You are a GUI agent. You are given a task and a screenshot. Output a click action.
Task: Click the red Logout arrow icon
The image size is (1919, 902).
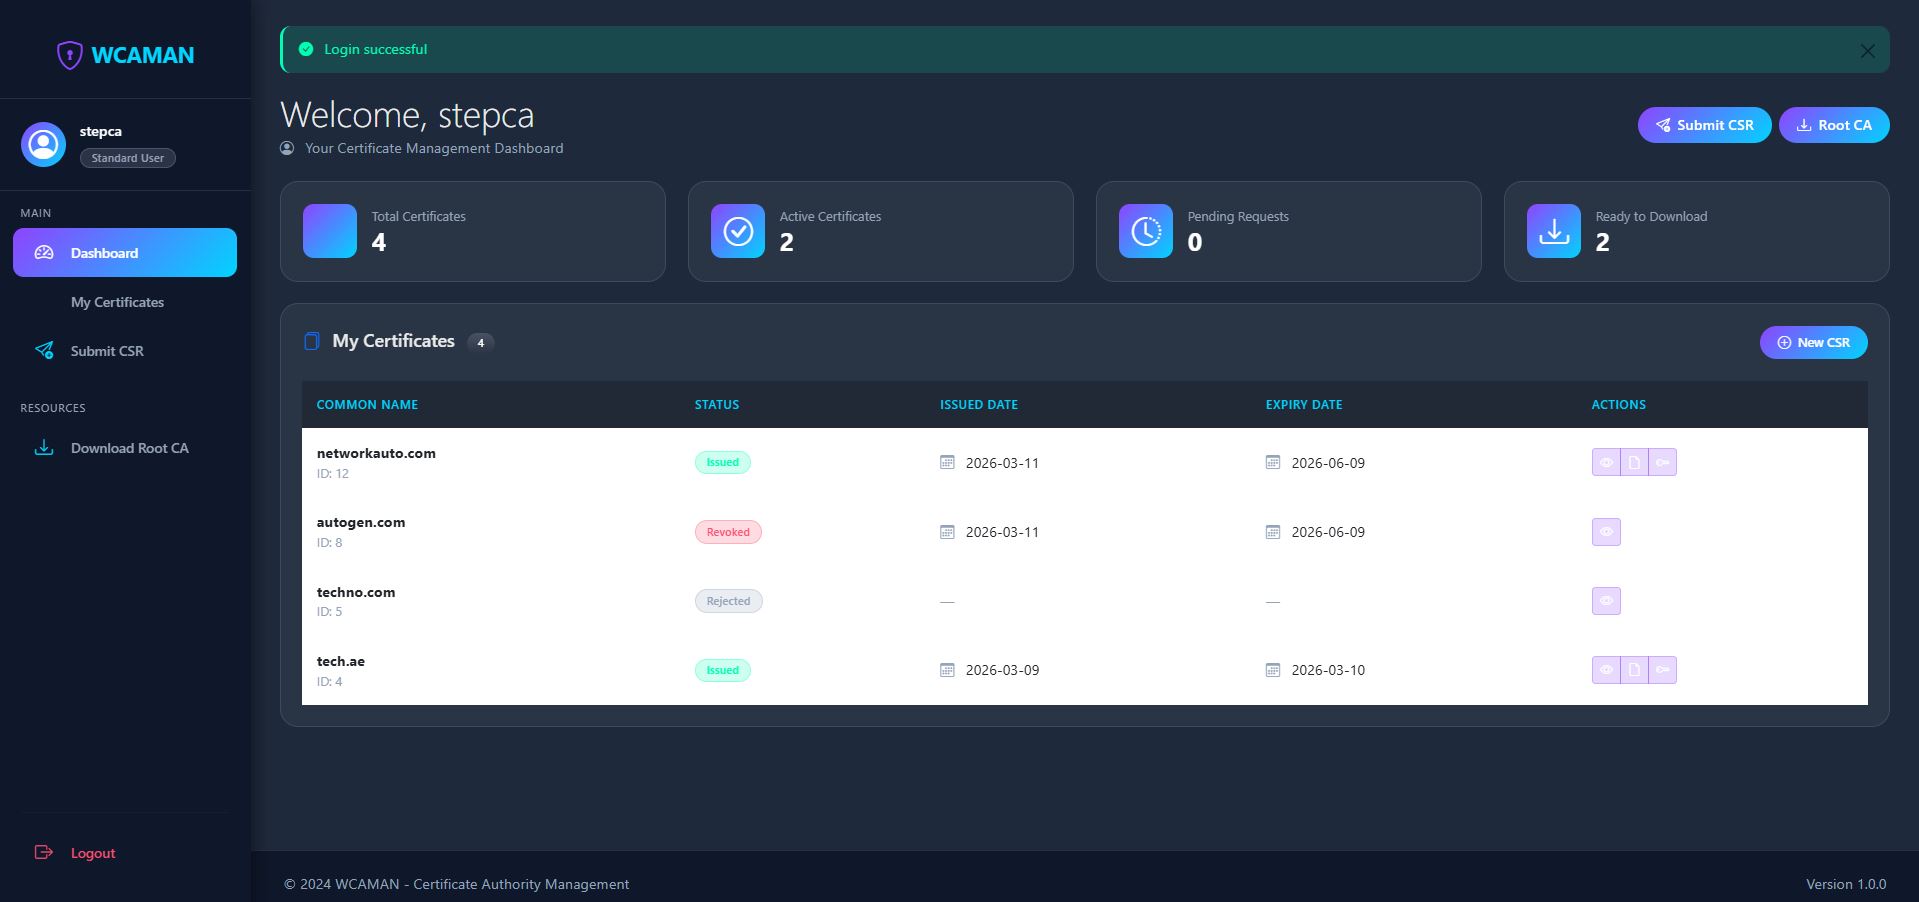[44, 852]
